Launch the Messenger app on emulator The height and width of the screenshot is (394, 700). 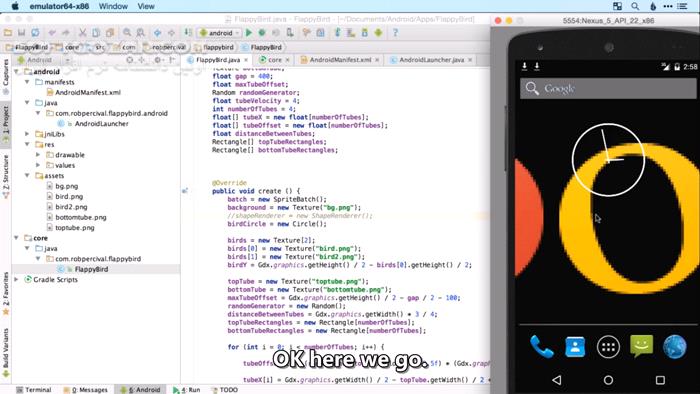coord(642,346)
